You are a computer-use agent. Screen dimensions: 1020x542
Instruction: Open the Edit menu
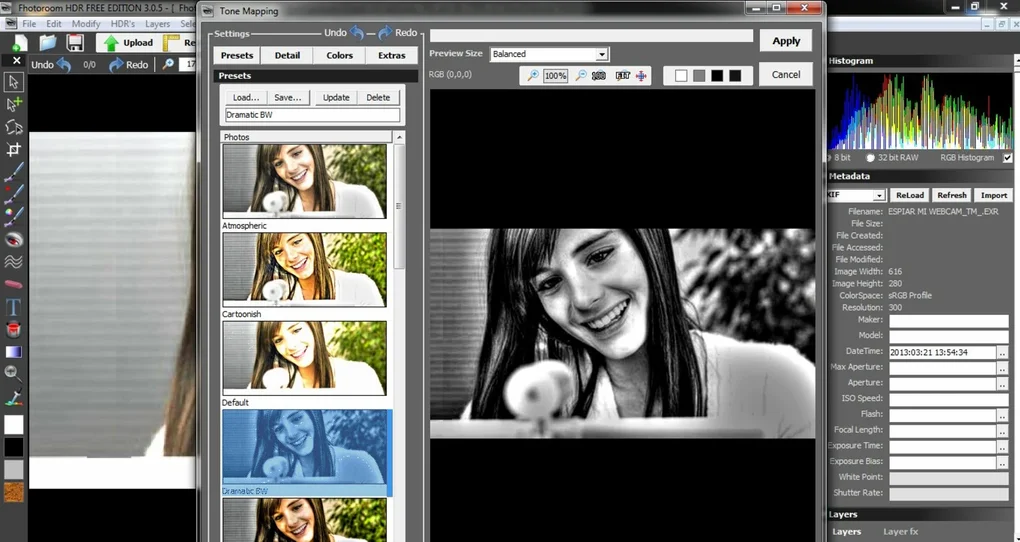[x=54, y=23]
